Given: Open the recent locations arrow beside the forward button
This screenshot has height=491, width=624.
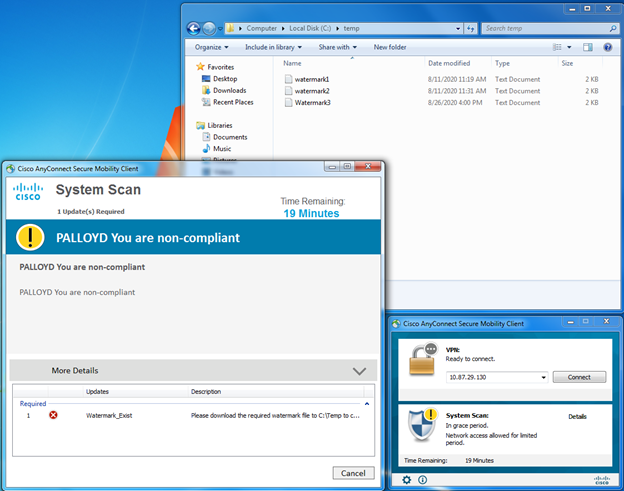Looking at the screenshot, I should pos(220,29).
